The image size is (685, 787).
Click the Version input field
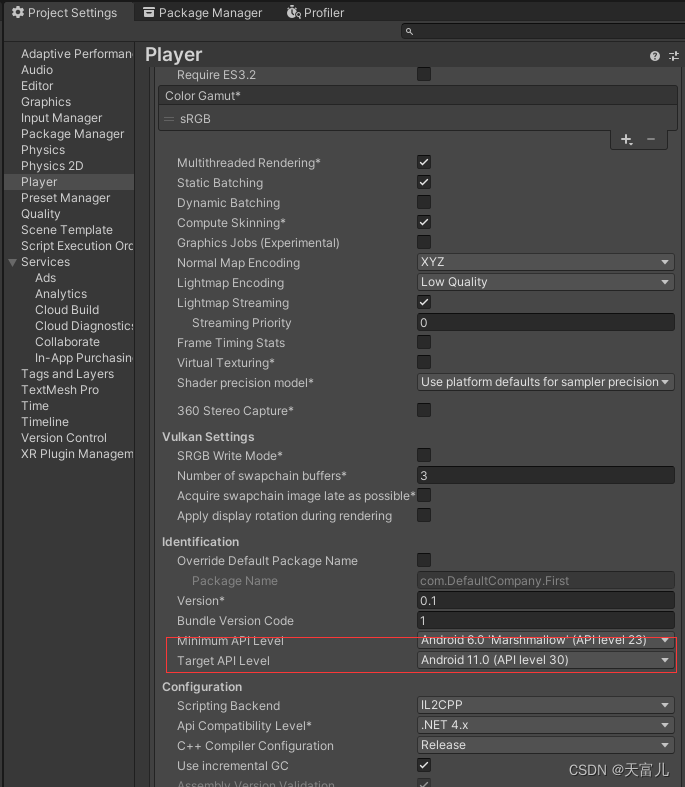[545, 600]
